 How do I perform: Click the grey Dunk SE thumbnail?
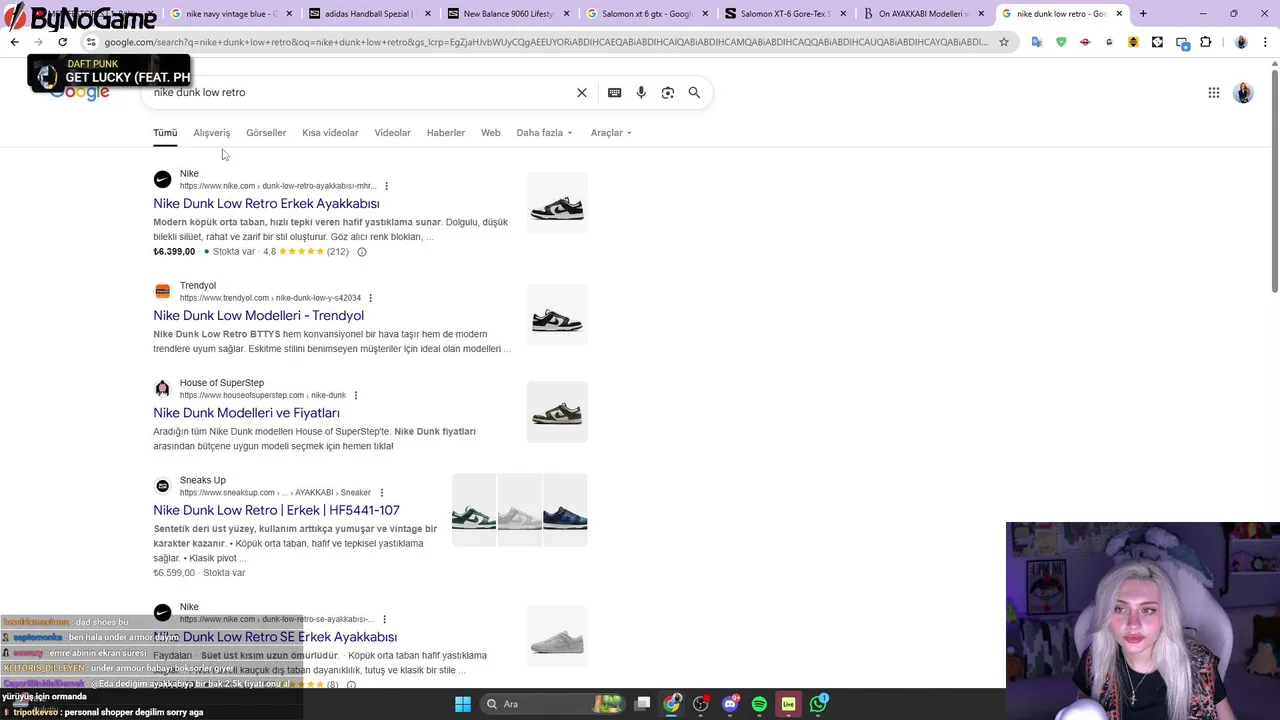point(557,637)
